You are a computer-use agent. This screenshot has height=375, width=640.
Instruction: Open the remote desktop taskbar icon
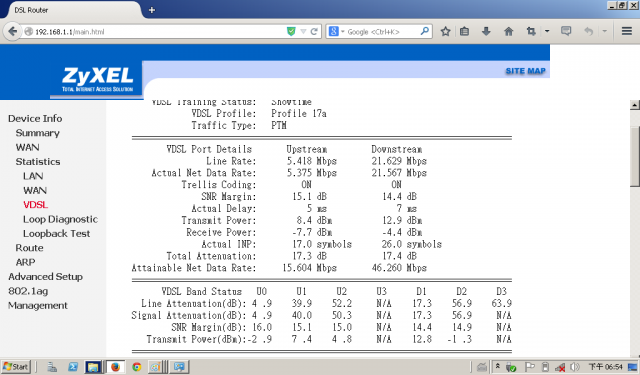179,367
